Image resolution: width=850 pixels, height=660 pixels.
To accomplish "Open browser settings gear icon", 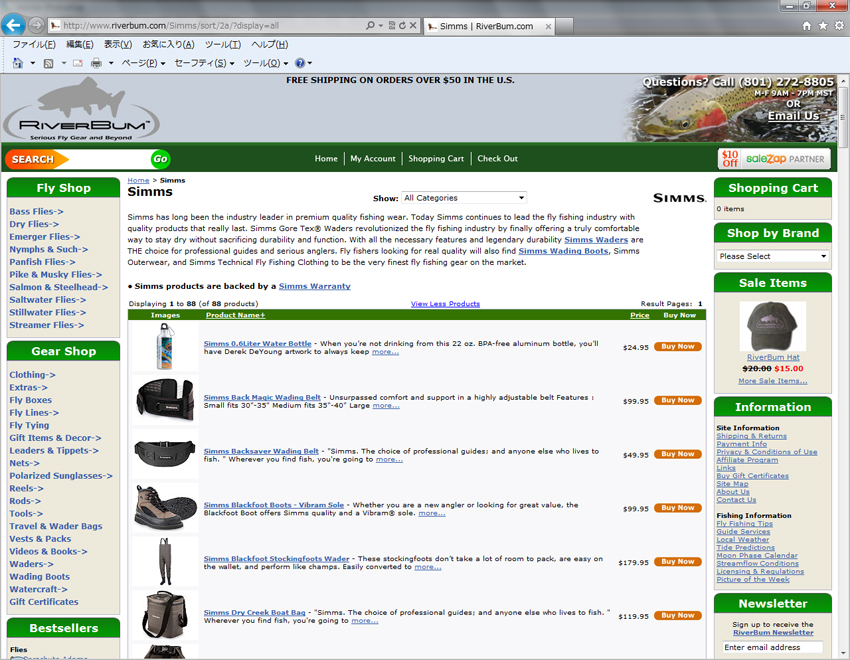I will point(839,25).
